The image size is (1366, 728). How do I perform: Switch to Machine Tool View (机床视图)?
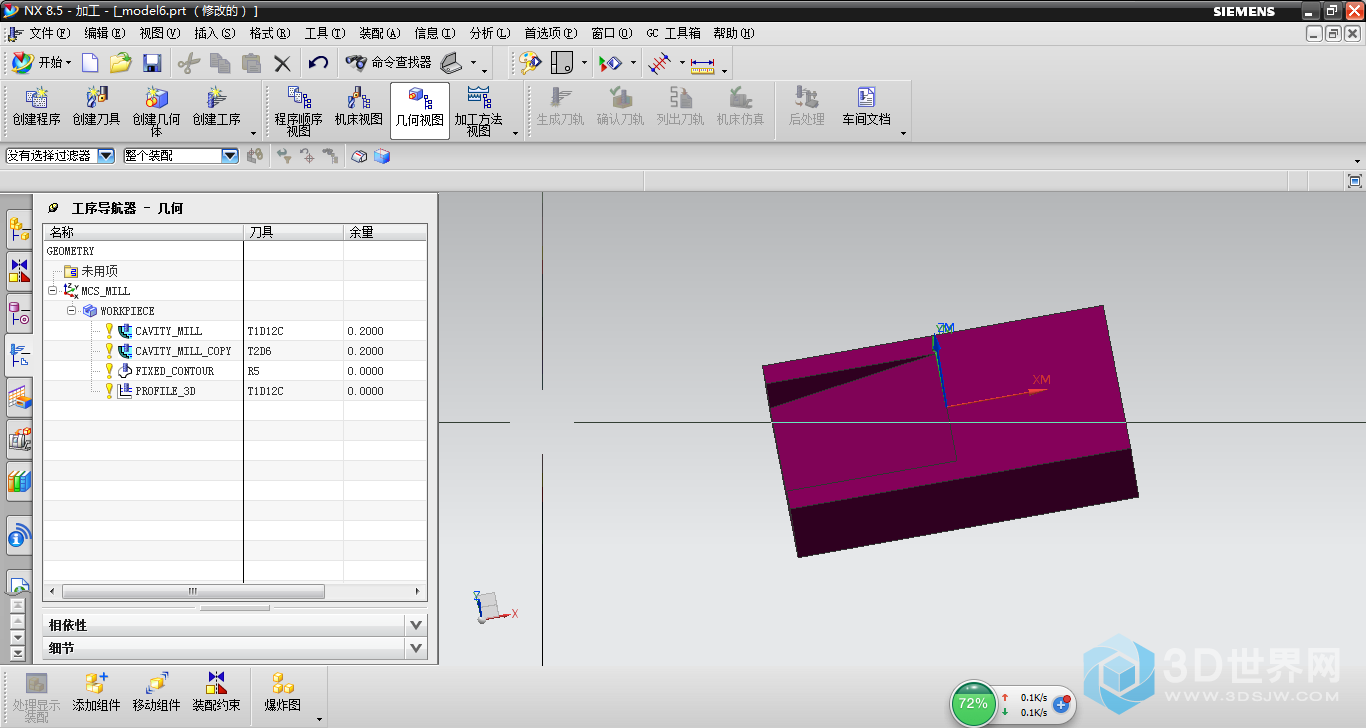tap(359, 107)
